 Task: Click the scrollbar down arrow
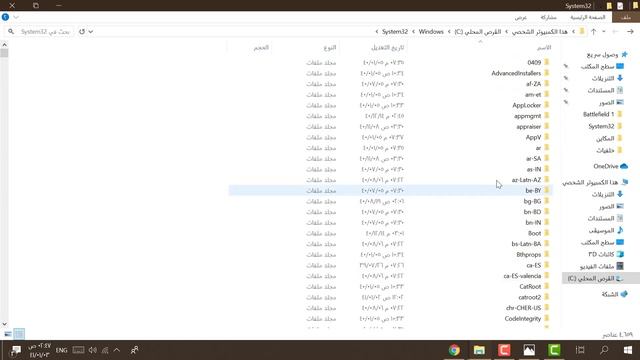pos(4,324)
